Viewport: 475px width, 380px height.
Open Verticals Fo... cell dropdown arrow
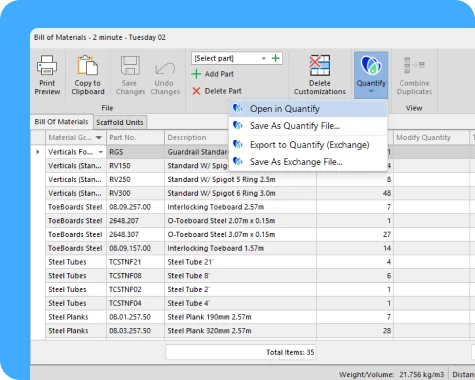coord(100,152)
